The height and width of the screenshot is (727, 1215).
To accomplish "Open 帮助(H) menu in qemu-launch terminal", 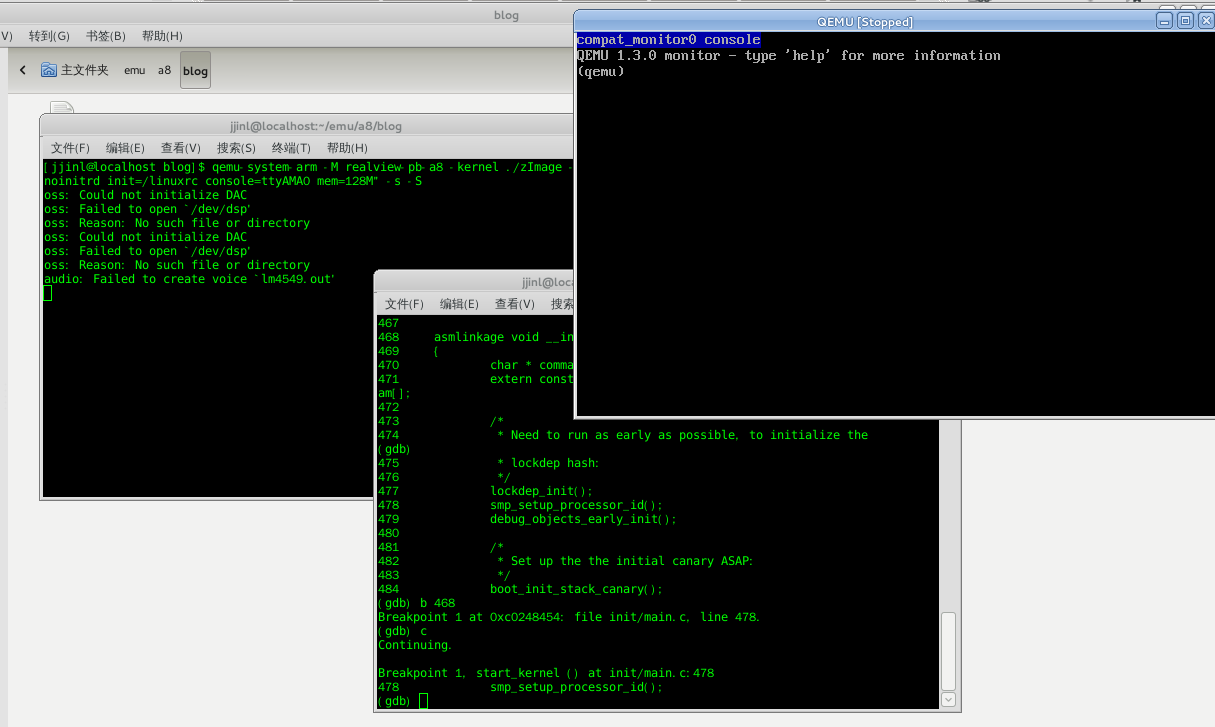I will coord(347,148).
